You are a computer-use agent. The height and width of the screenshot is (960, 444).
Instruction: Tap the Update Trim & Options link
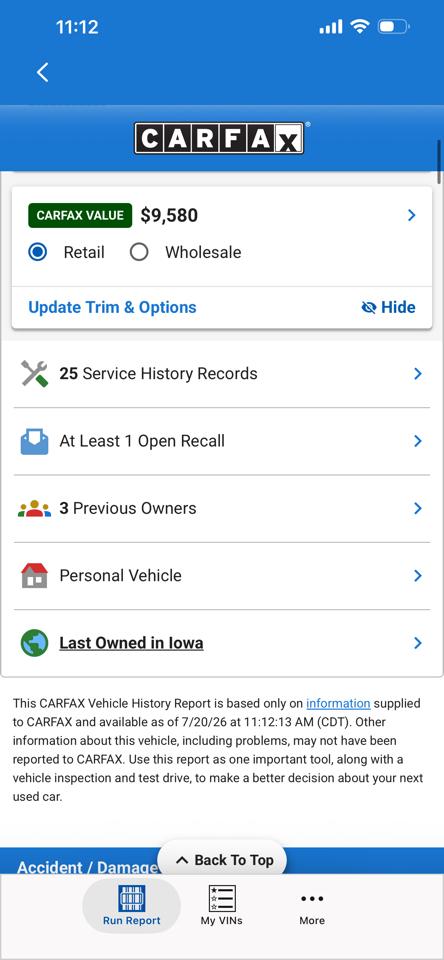tap(113, 307)
